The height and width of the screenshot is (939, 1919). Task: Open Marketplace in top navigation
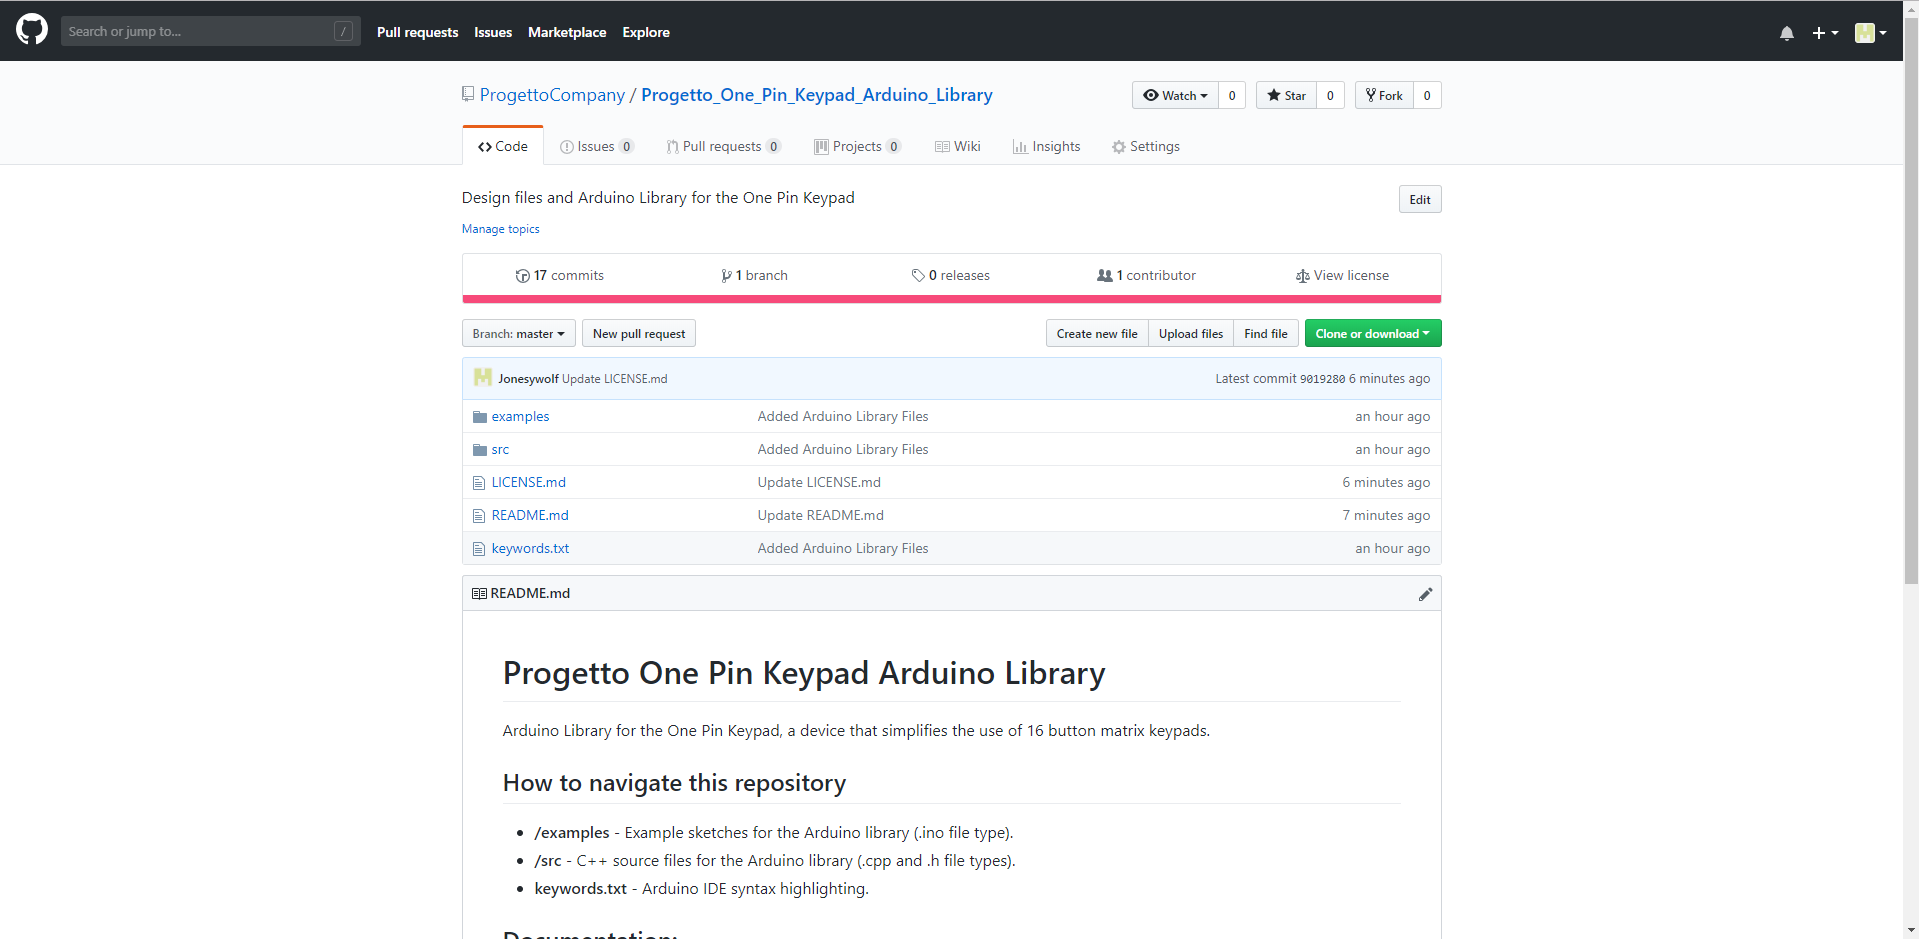click(x=567, y=32)
